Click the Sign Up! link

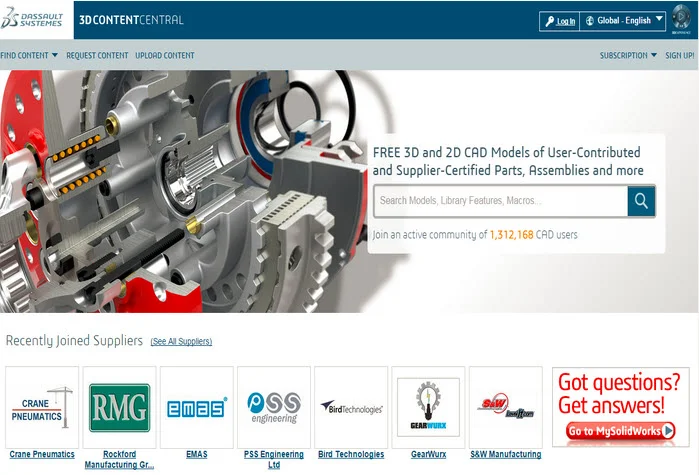pos(679,55)
